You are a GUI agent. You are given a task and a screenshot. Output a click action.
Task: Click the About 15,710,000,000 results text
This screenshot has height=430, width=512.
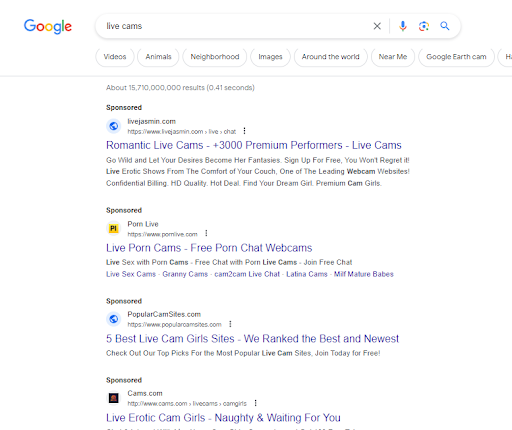(180, 88)
